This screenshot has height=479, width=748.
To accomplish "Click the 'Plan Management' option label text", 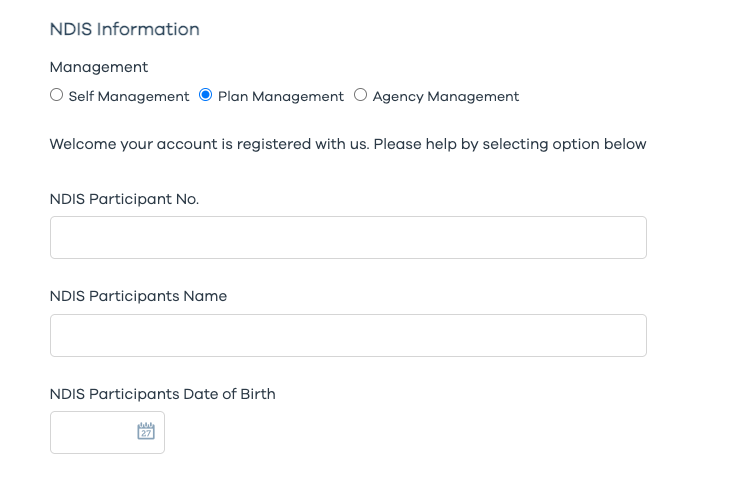I will click(281, 97).
